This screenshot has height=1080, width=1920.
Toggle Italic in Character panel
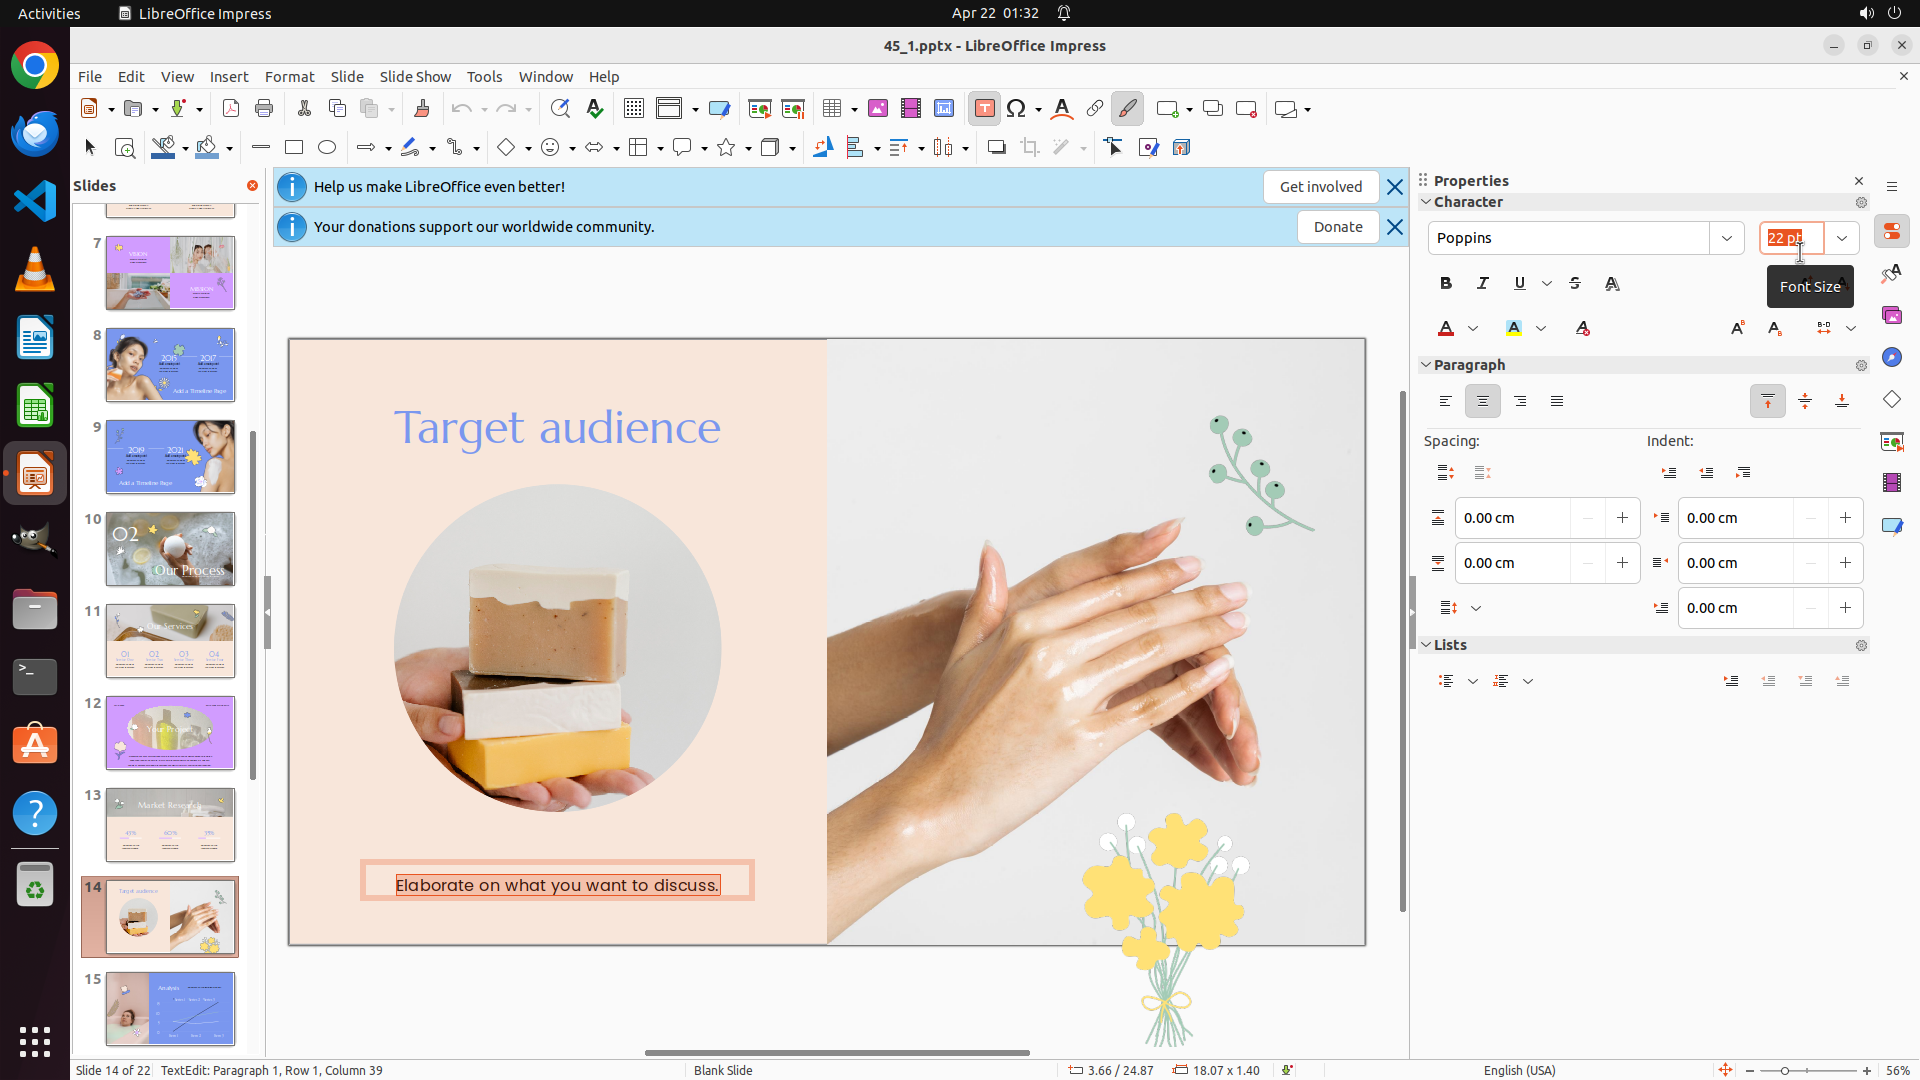[1483, 284]
